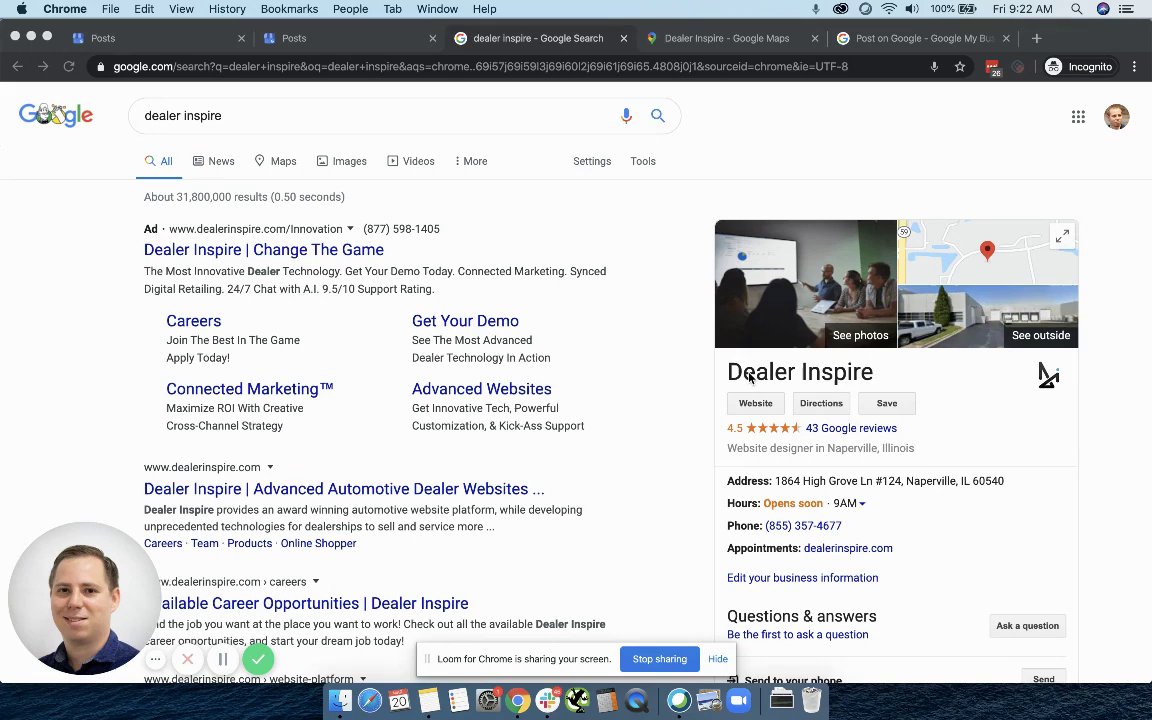Viewport: 1152px width, 720px height.
Task: Open Finder from the Dock
Action: pyautogui.click(x=340, y=701)
